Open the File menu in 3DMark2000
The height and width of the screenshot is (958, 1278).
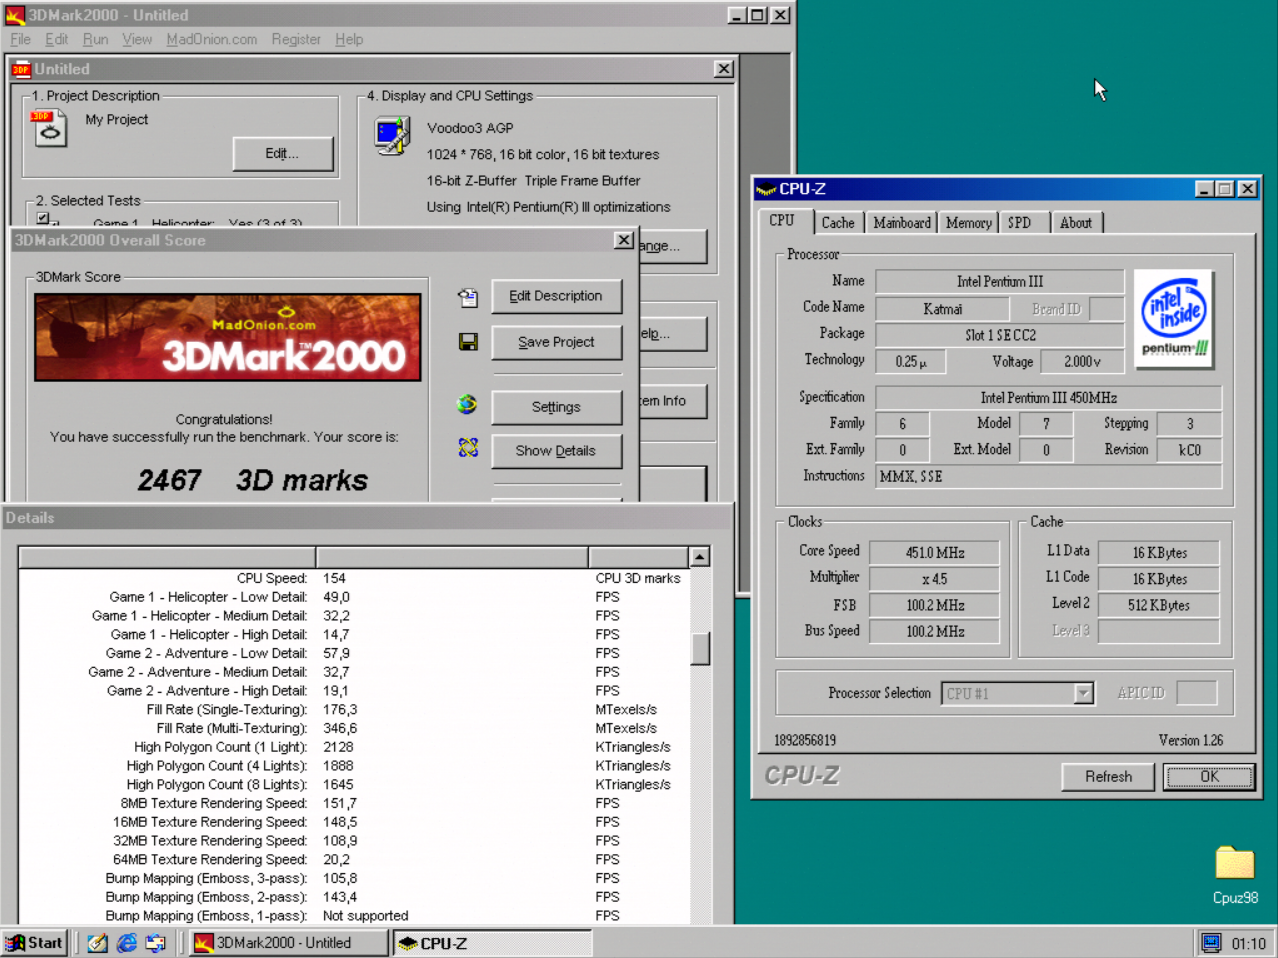[20, 39]
